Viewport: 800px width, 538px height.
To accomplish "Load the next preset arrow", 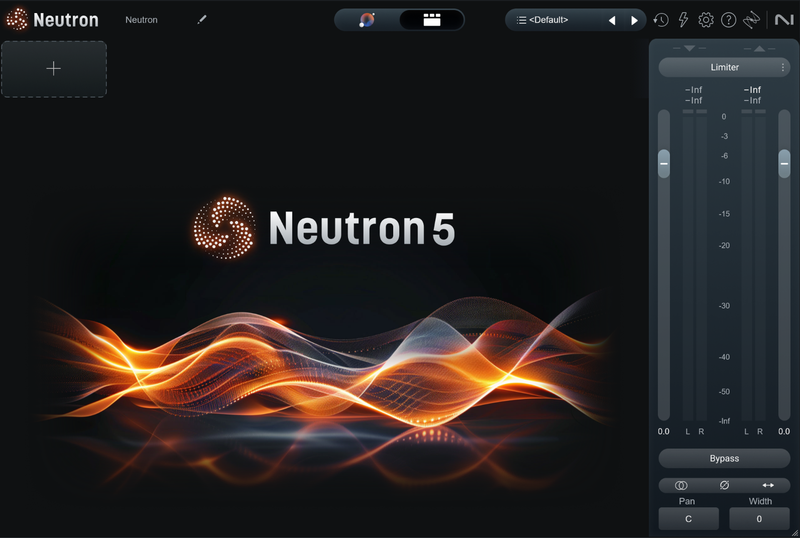I will tap(634, 20).
